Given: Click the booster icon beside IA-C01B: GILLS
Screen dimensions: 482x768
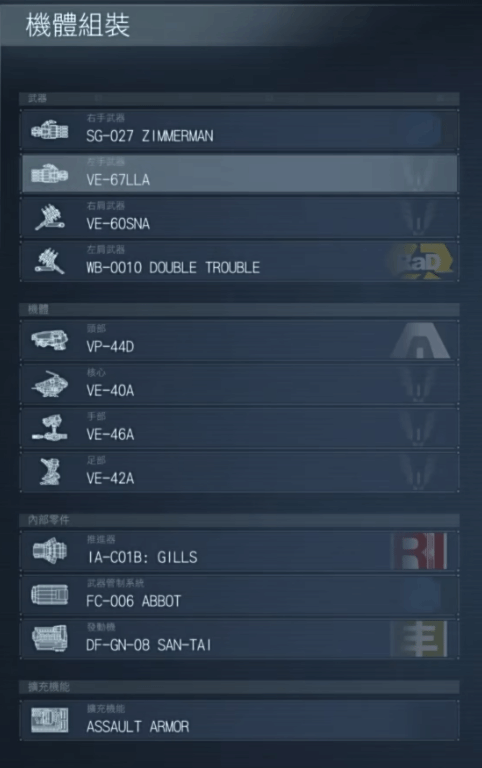Looking at the screenshot, I should [49, 551].
